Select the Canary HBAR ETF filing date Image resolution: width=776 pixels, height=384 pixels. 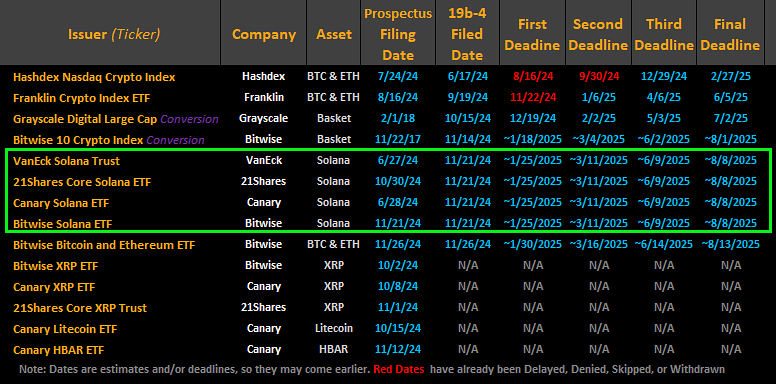pos(398,349)
